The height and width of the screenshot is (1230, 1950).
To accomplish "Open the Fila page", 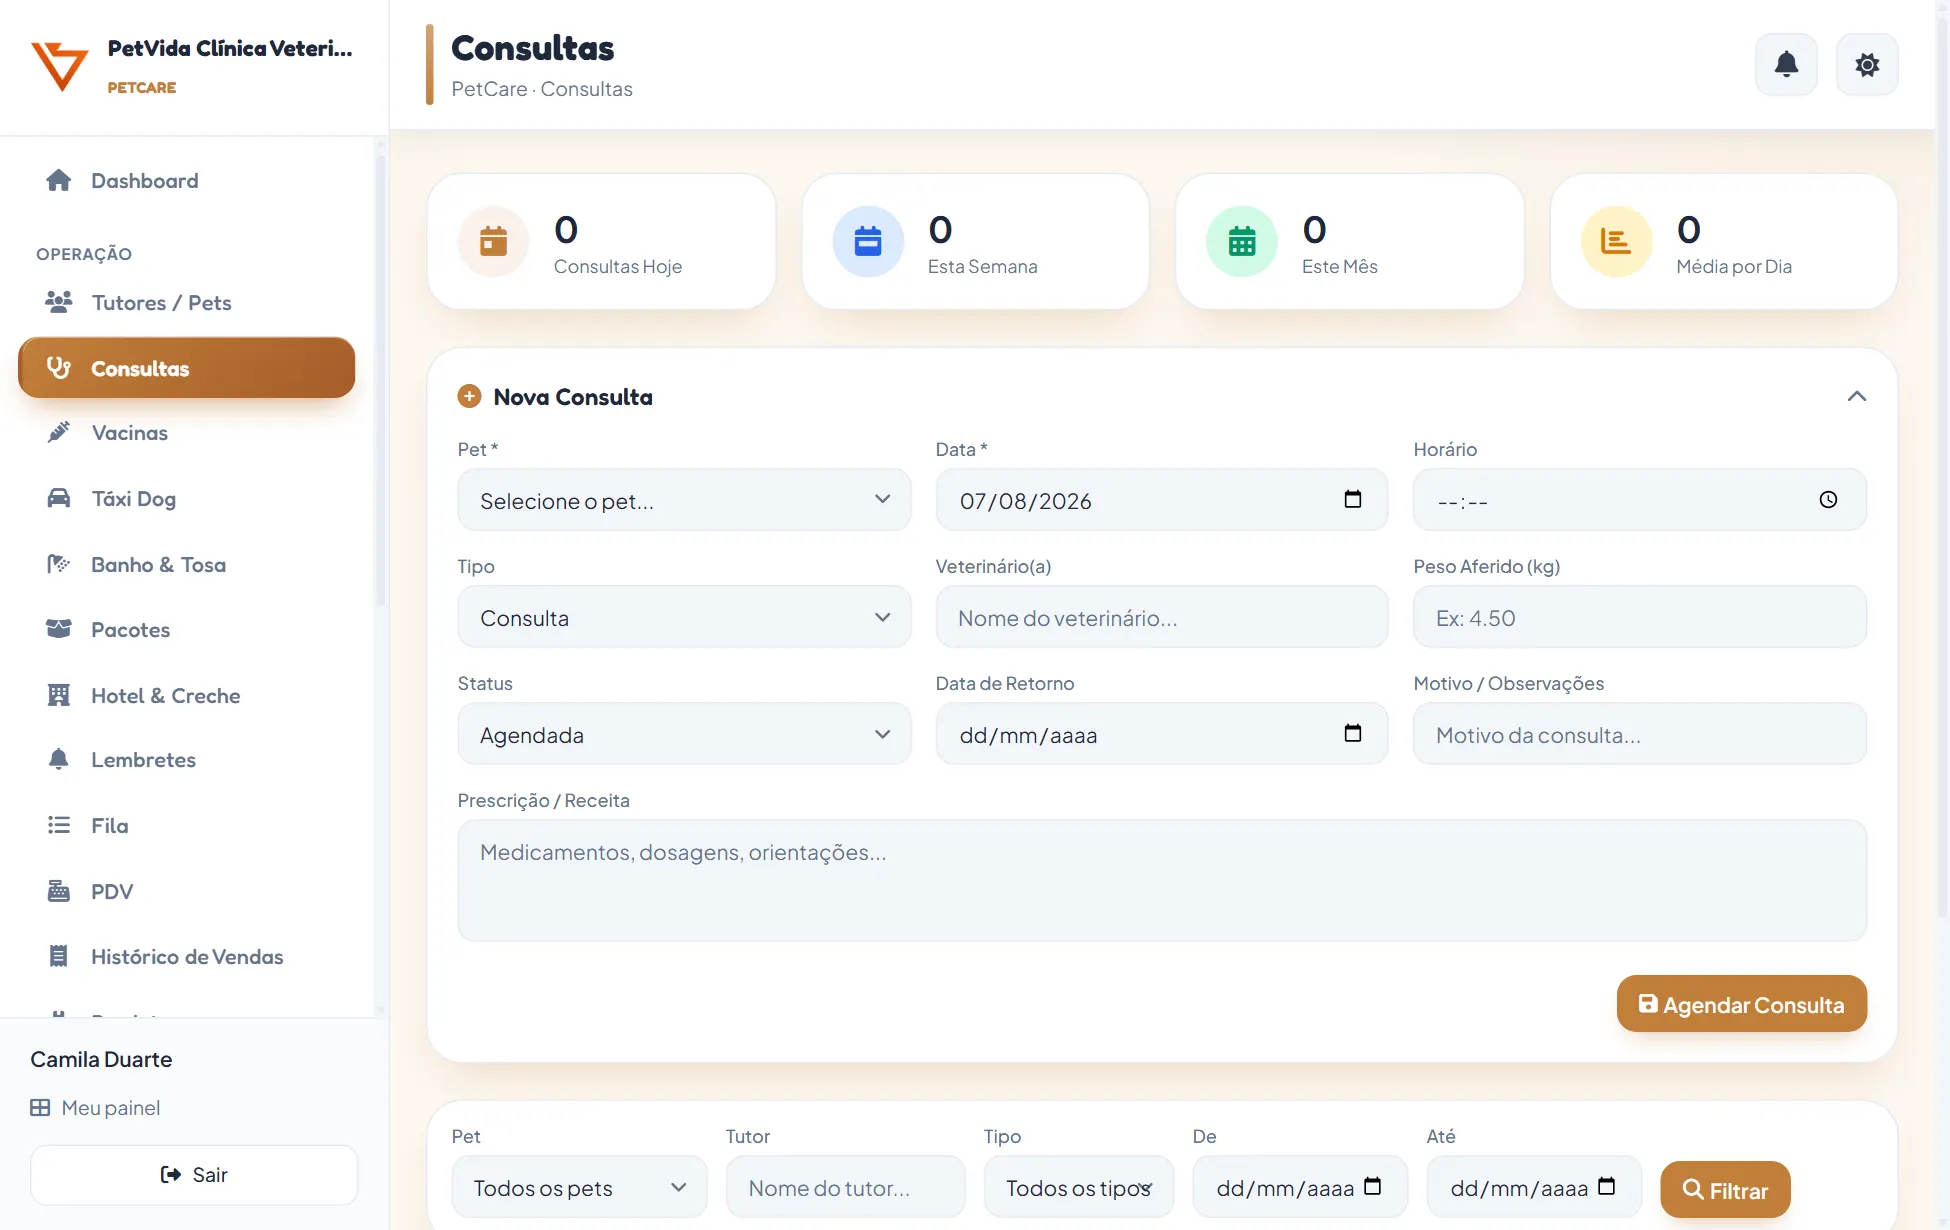I will (187, 825).
